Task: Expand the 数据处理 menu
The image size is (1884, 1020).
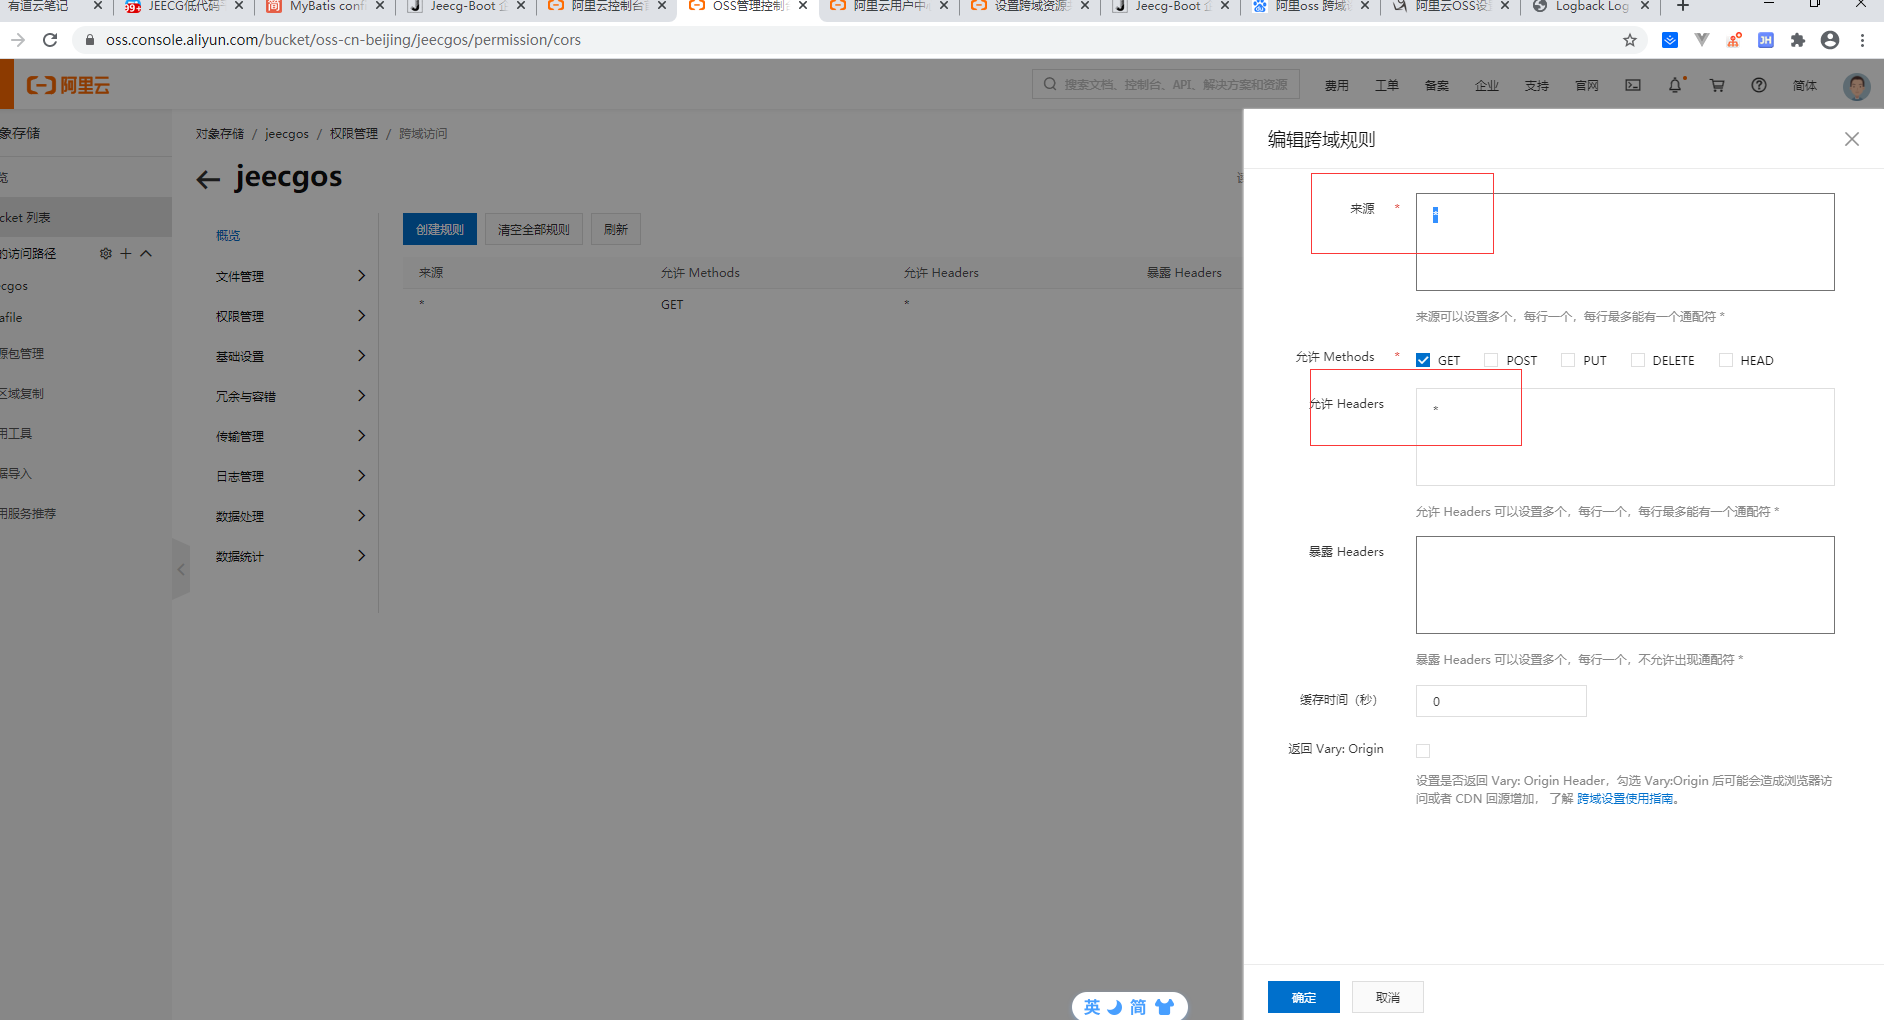Action: point(290,516)
